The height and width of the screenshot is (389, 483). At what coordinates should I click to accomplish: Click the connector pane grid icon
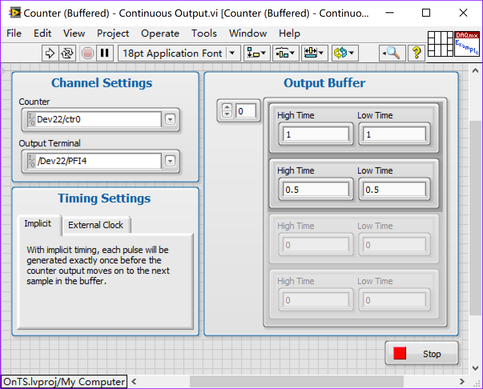pyautogui.click(x=440, y=44)
